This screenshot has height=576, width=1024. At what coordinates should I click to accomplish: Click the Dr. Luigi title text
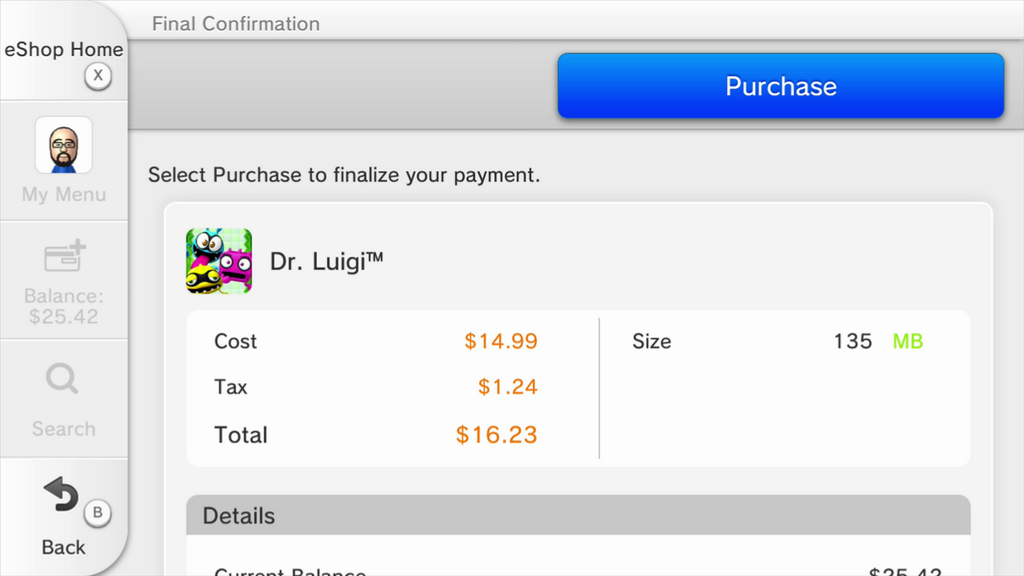[327, 262]
